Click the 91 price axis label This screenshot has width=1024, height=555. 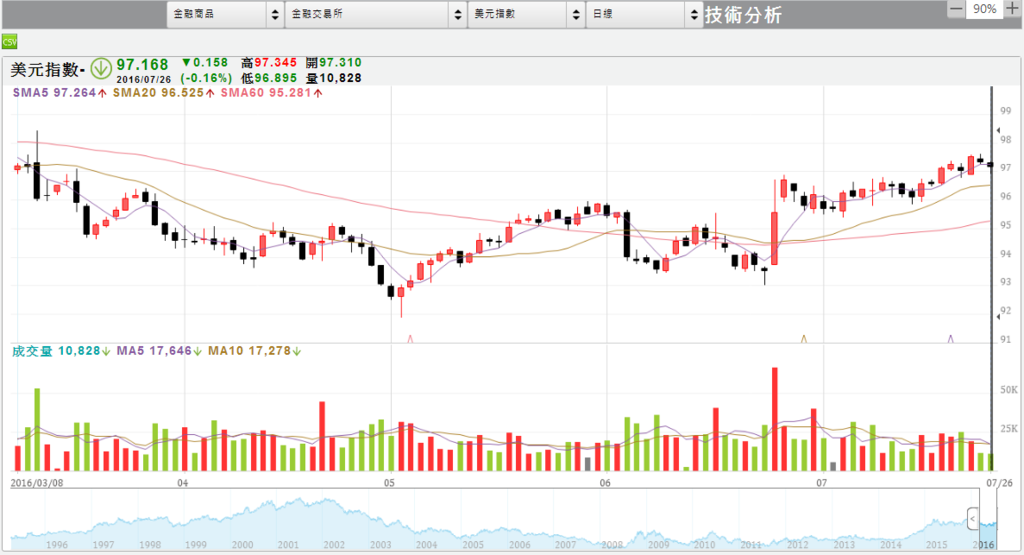1006,340
